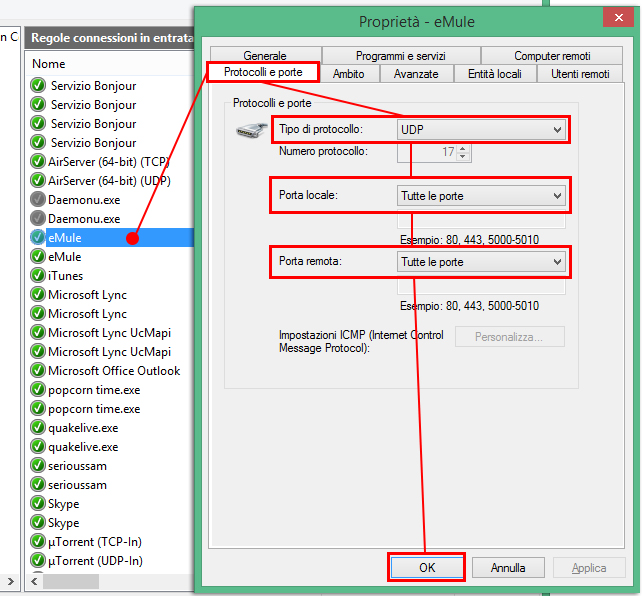Click the serial port connector icon in Protocolli e porte
The height and width of the screenshot is (596, 642).
coord(251,130)
